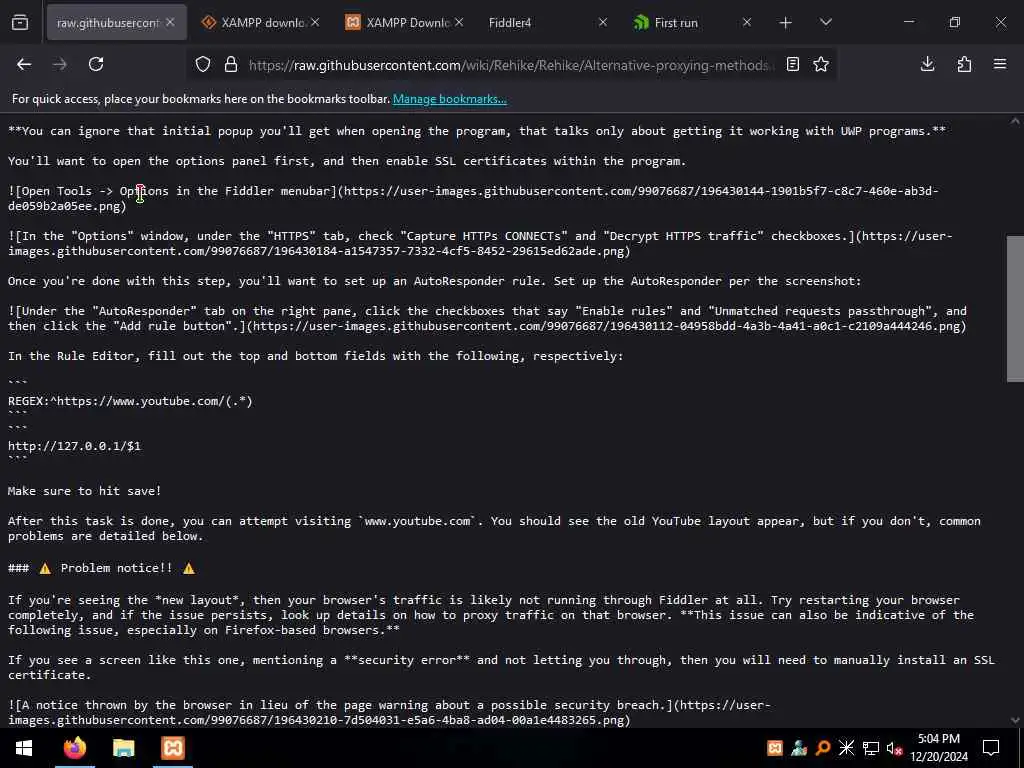Image resolution: width=1024 pixels, height=768 pixels.
Task: Click the person tray icon beside XAMPP
Action: (799, 748)
